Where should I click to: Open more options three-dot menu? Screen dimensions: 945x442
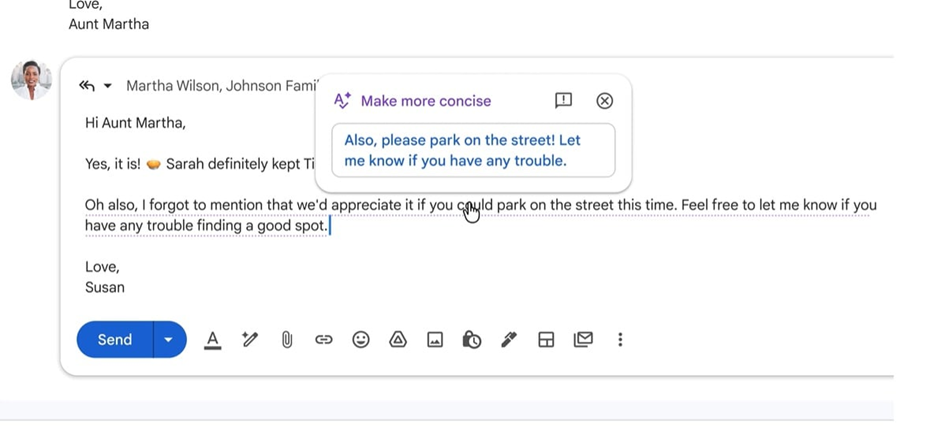(x=620, y=340)
